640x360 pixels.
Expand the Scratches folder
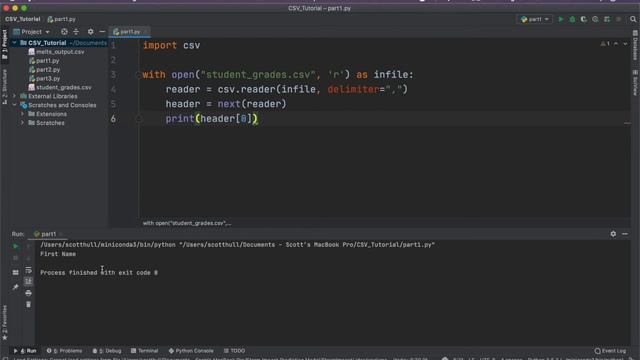click(x=22, y=123)
